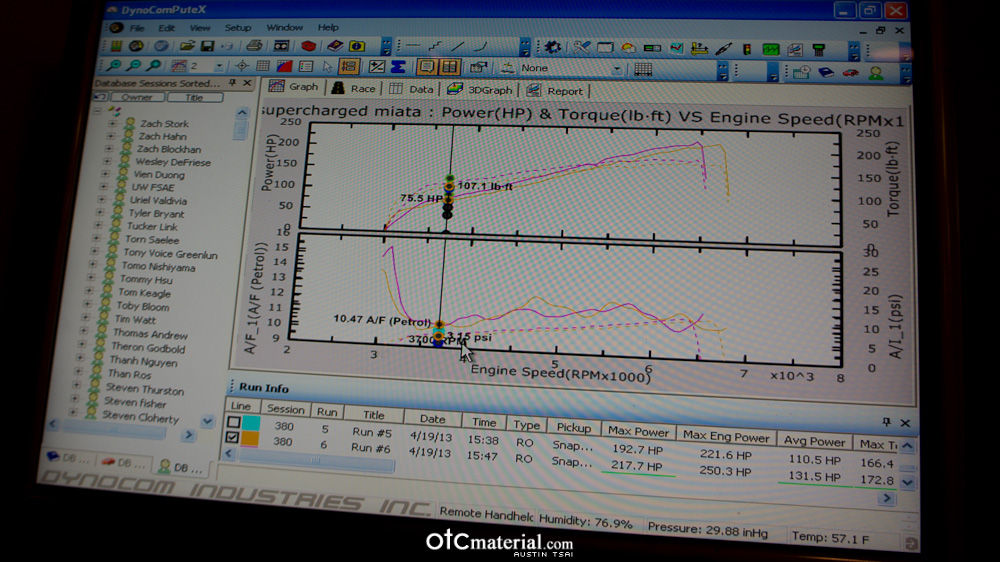Switch to the Report tab
The width and height of the screenshot is (1000, 562).
[555, 91]
